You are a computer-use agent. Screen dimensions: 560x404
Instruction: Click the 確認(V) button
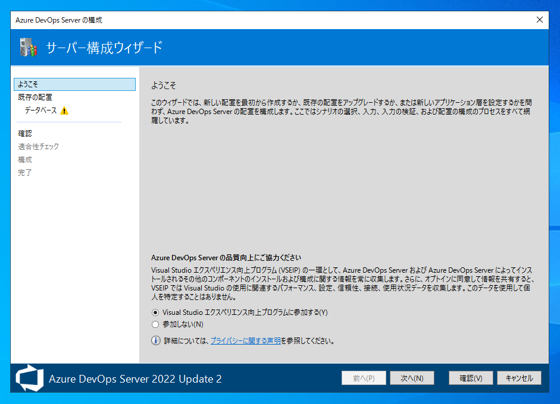coord(471,378)
